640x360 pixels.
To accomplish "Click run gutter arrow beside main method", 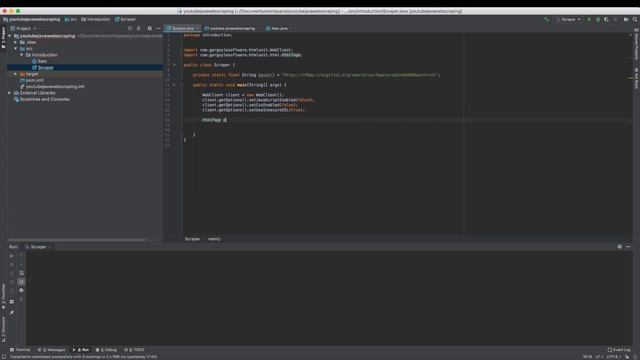I will click(174, 85).
